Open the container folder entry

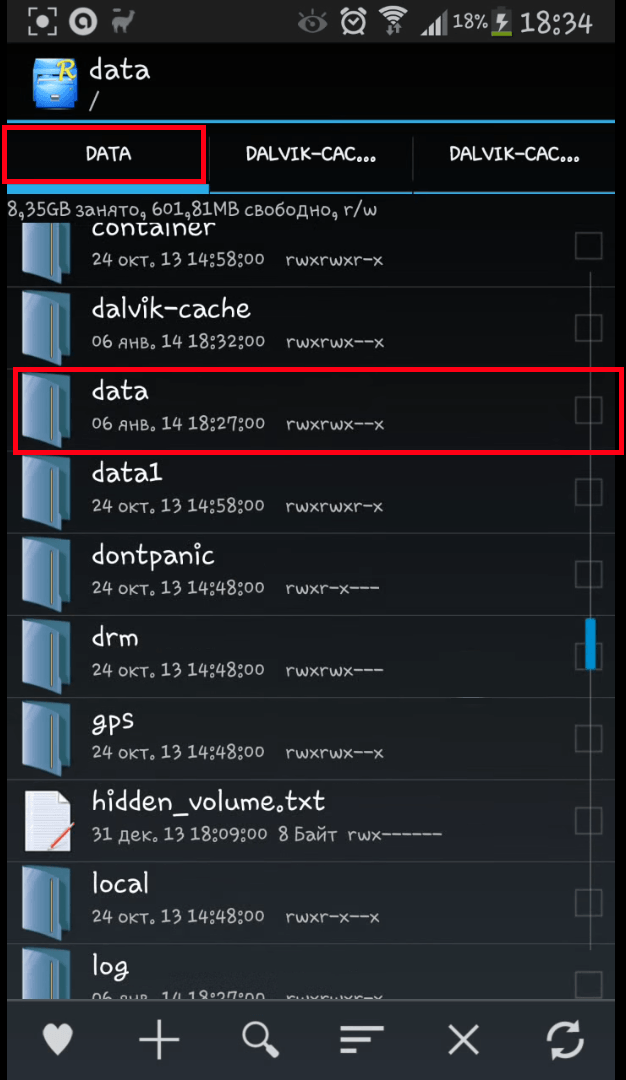click(311, 247)
